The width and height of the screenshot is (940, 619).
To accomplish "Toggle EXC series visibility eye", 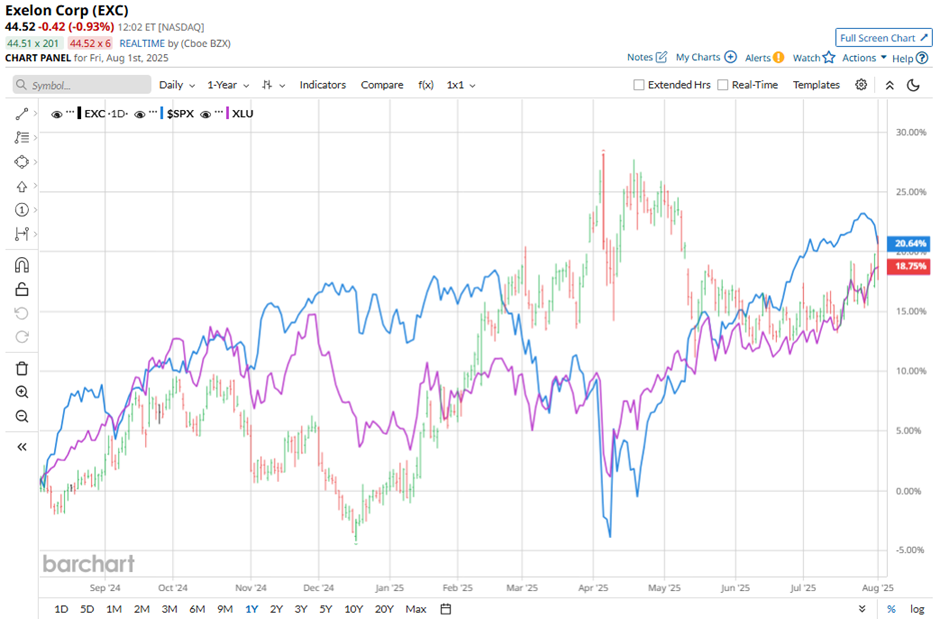I will [x=57, y=114].
